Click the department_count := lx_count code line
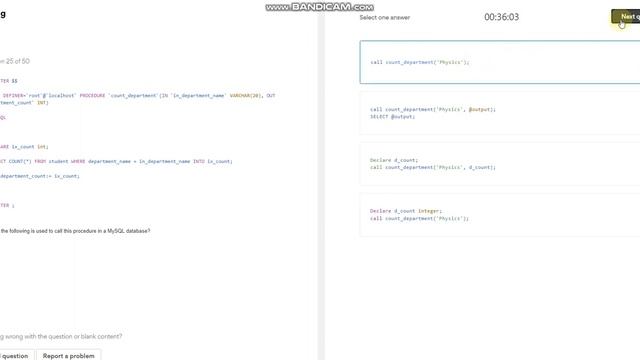The width and height of the screenshot is (640, 360). [x=40, y=176]
